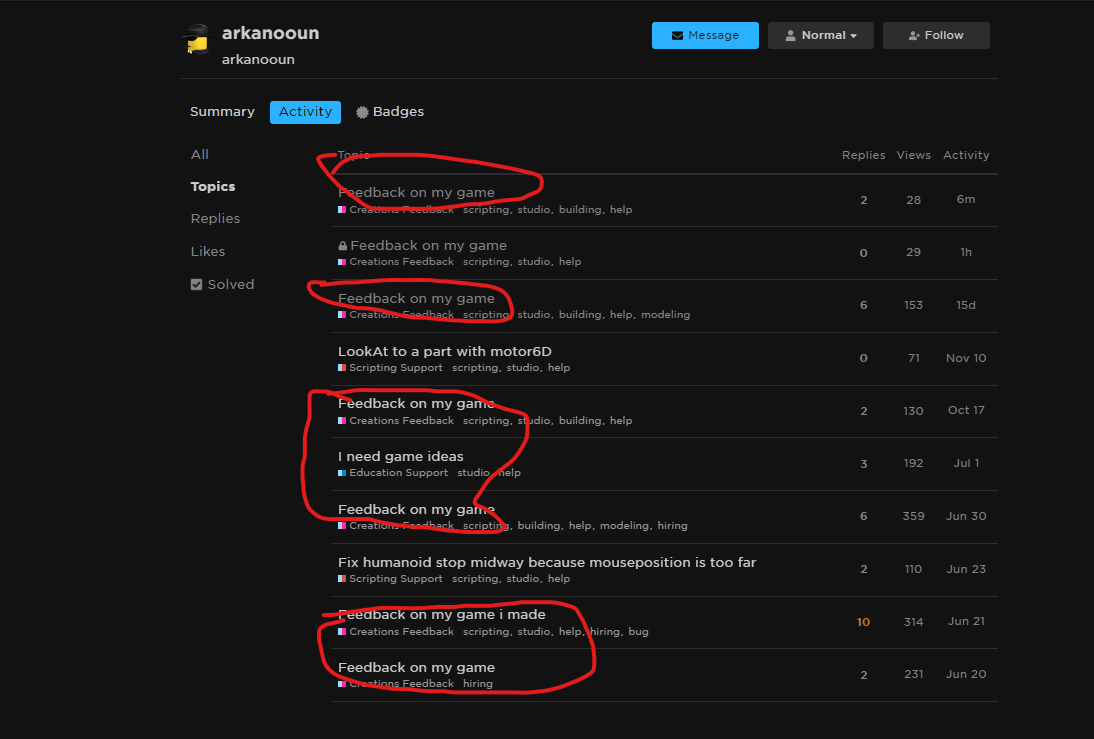Click the checkmark icon next to Solved
The width and height of the screenshot is (1094, 739).
tap(196, 284)
